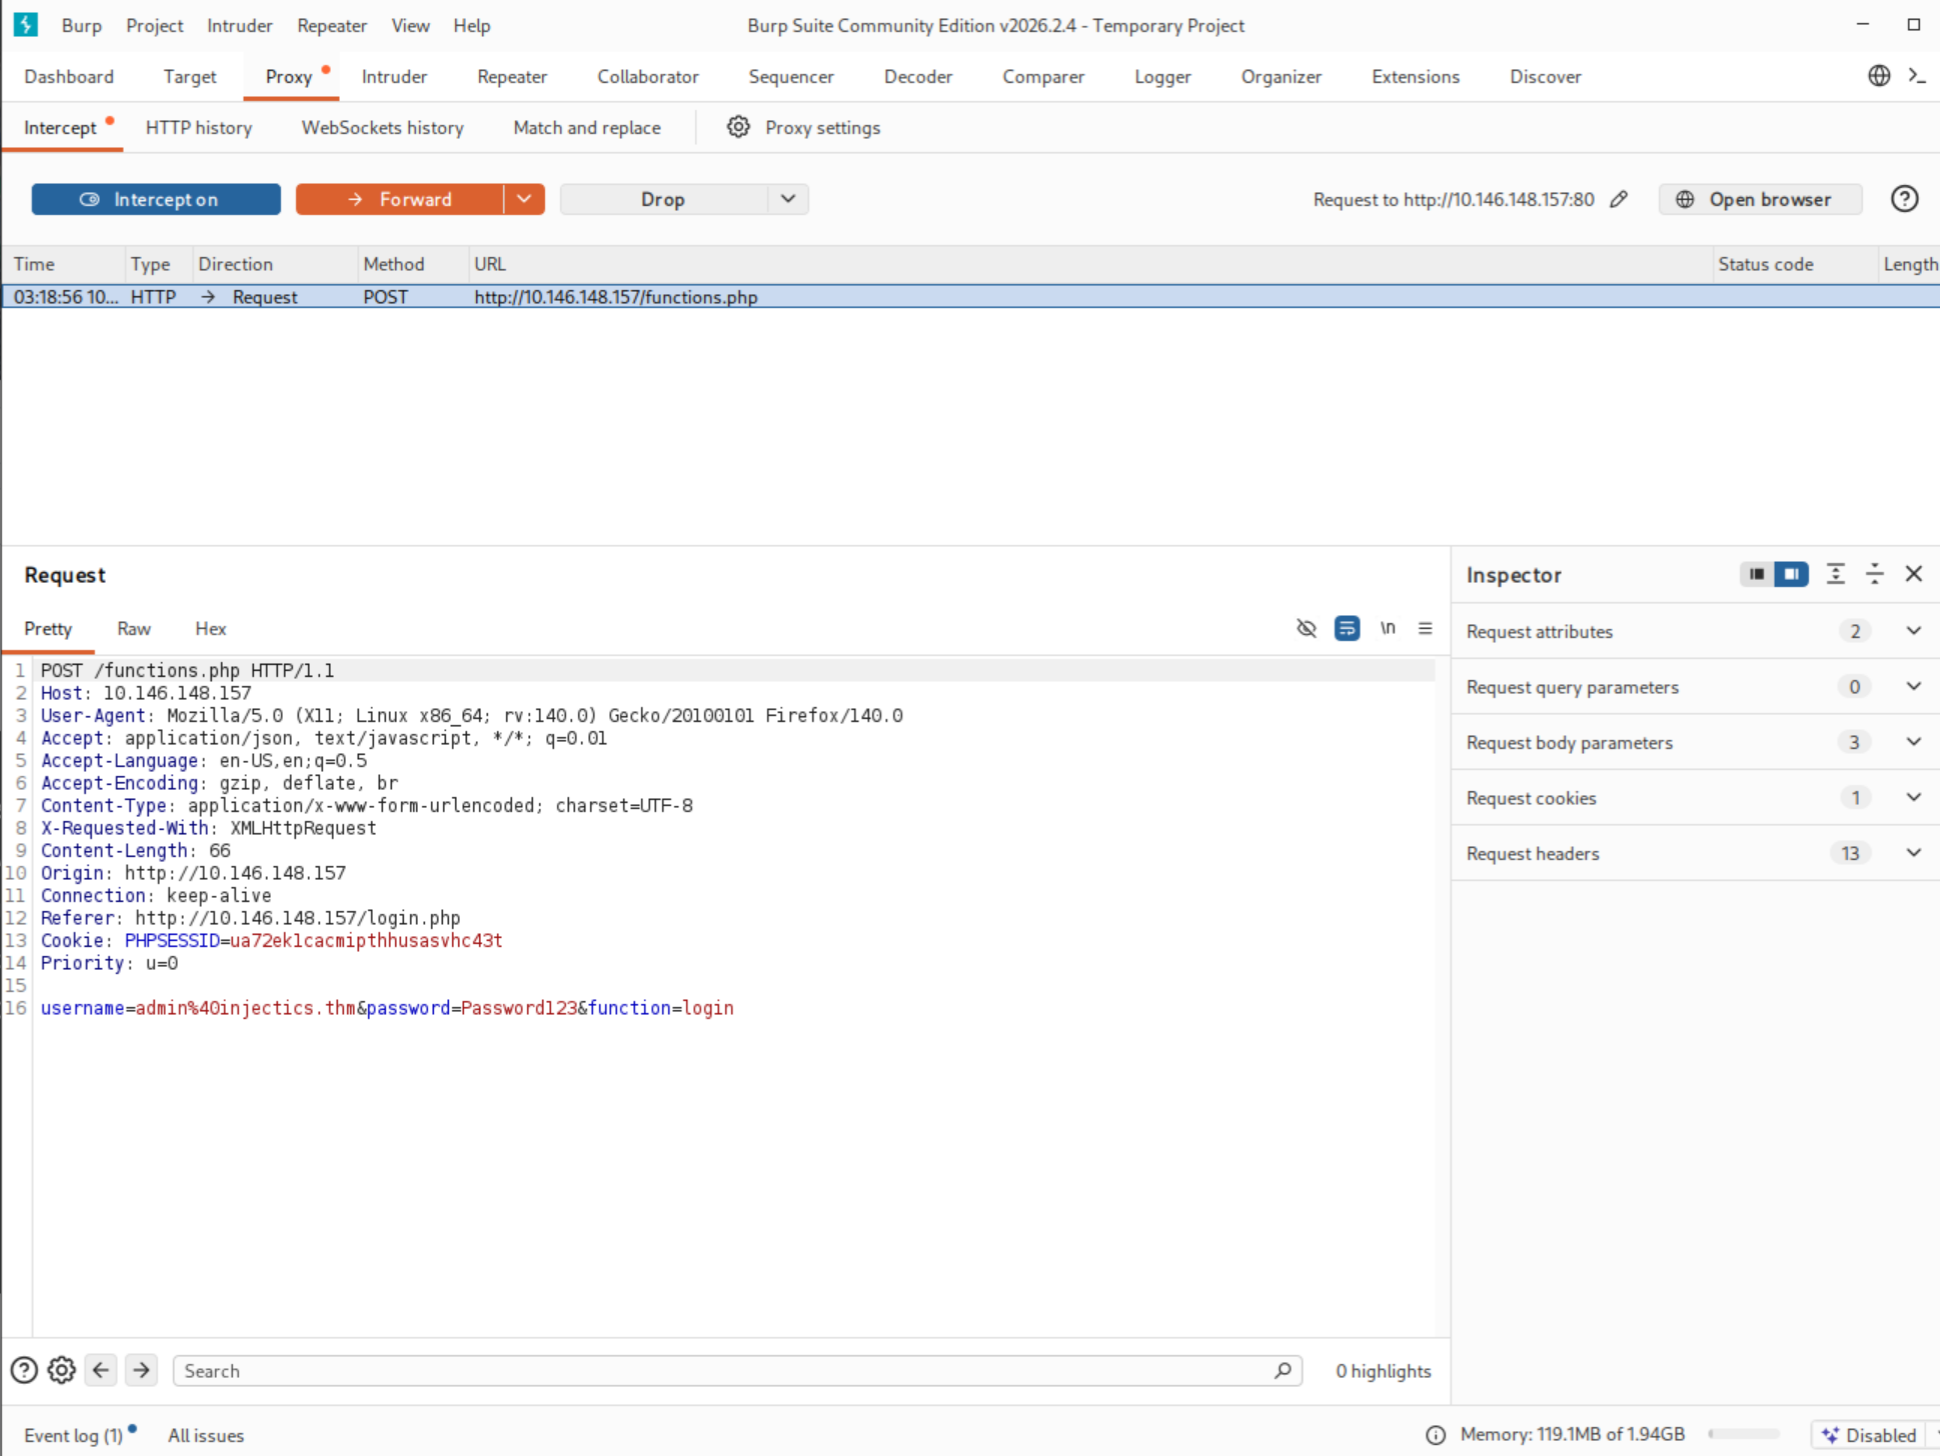1940x1456 pixels.
Task: Drop the intercepted request
Action: pyautogui.click(x=664, y=199)
